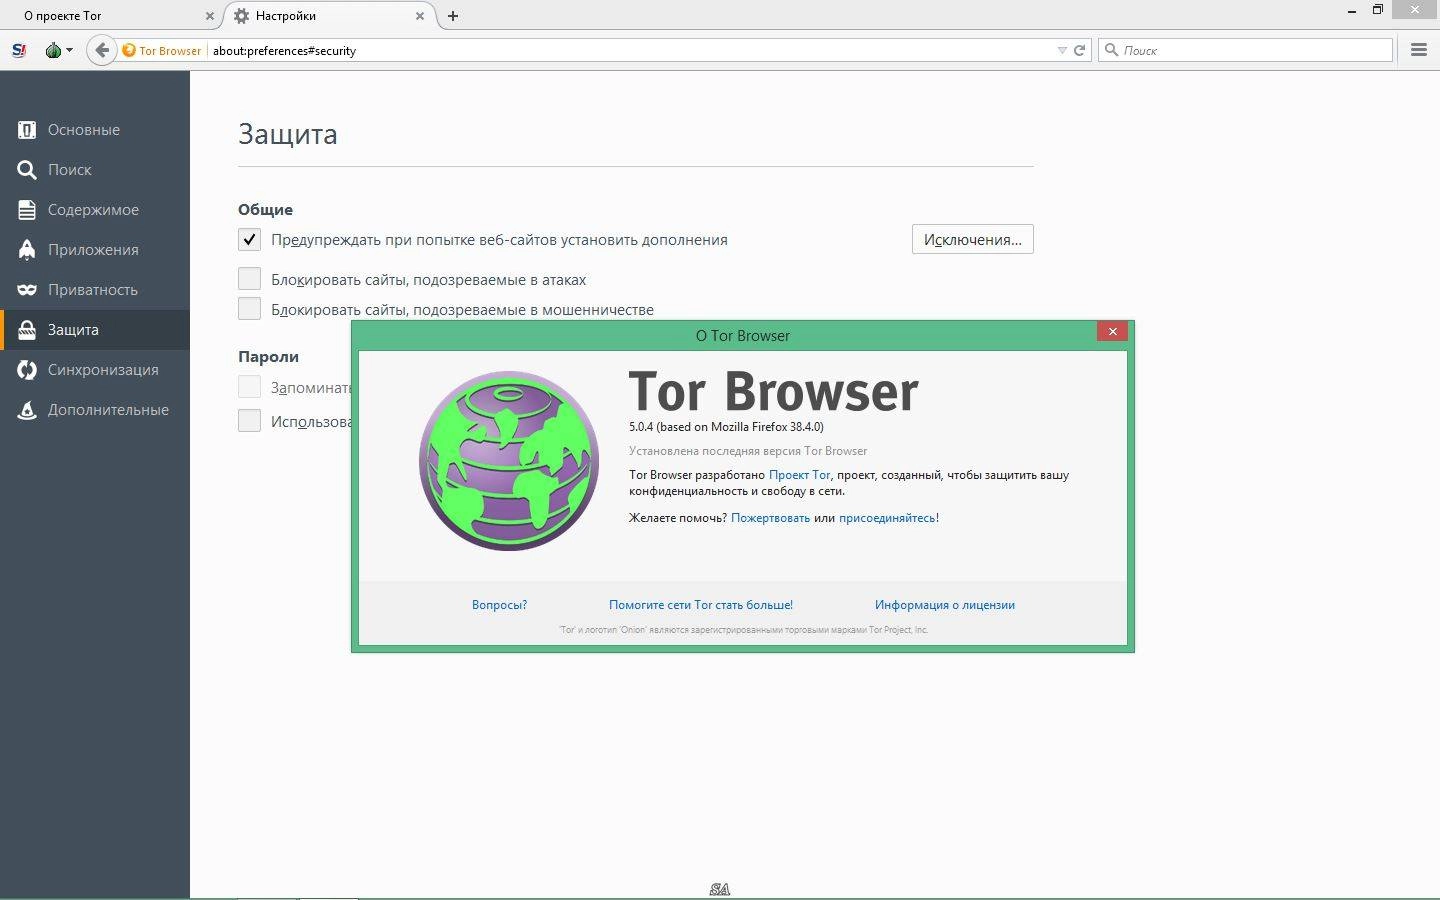Image resolution: width=1440 pixels, height=900 pixels.
Task: Close the 'О проекте Tor' tab
Action: click(x=210, y=16)
